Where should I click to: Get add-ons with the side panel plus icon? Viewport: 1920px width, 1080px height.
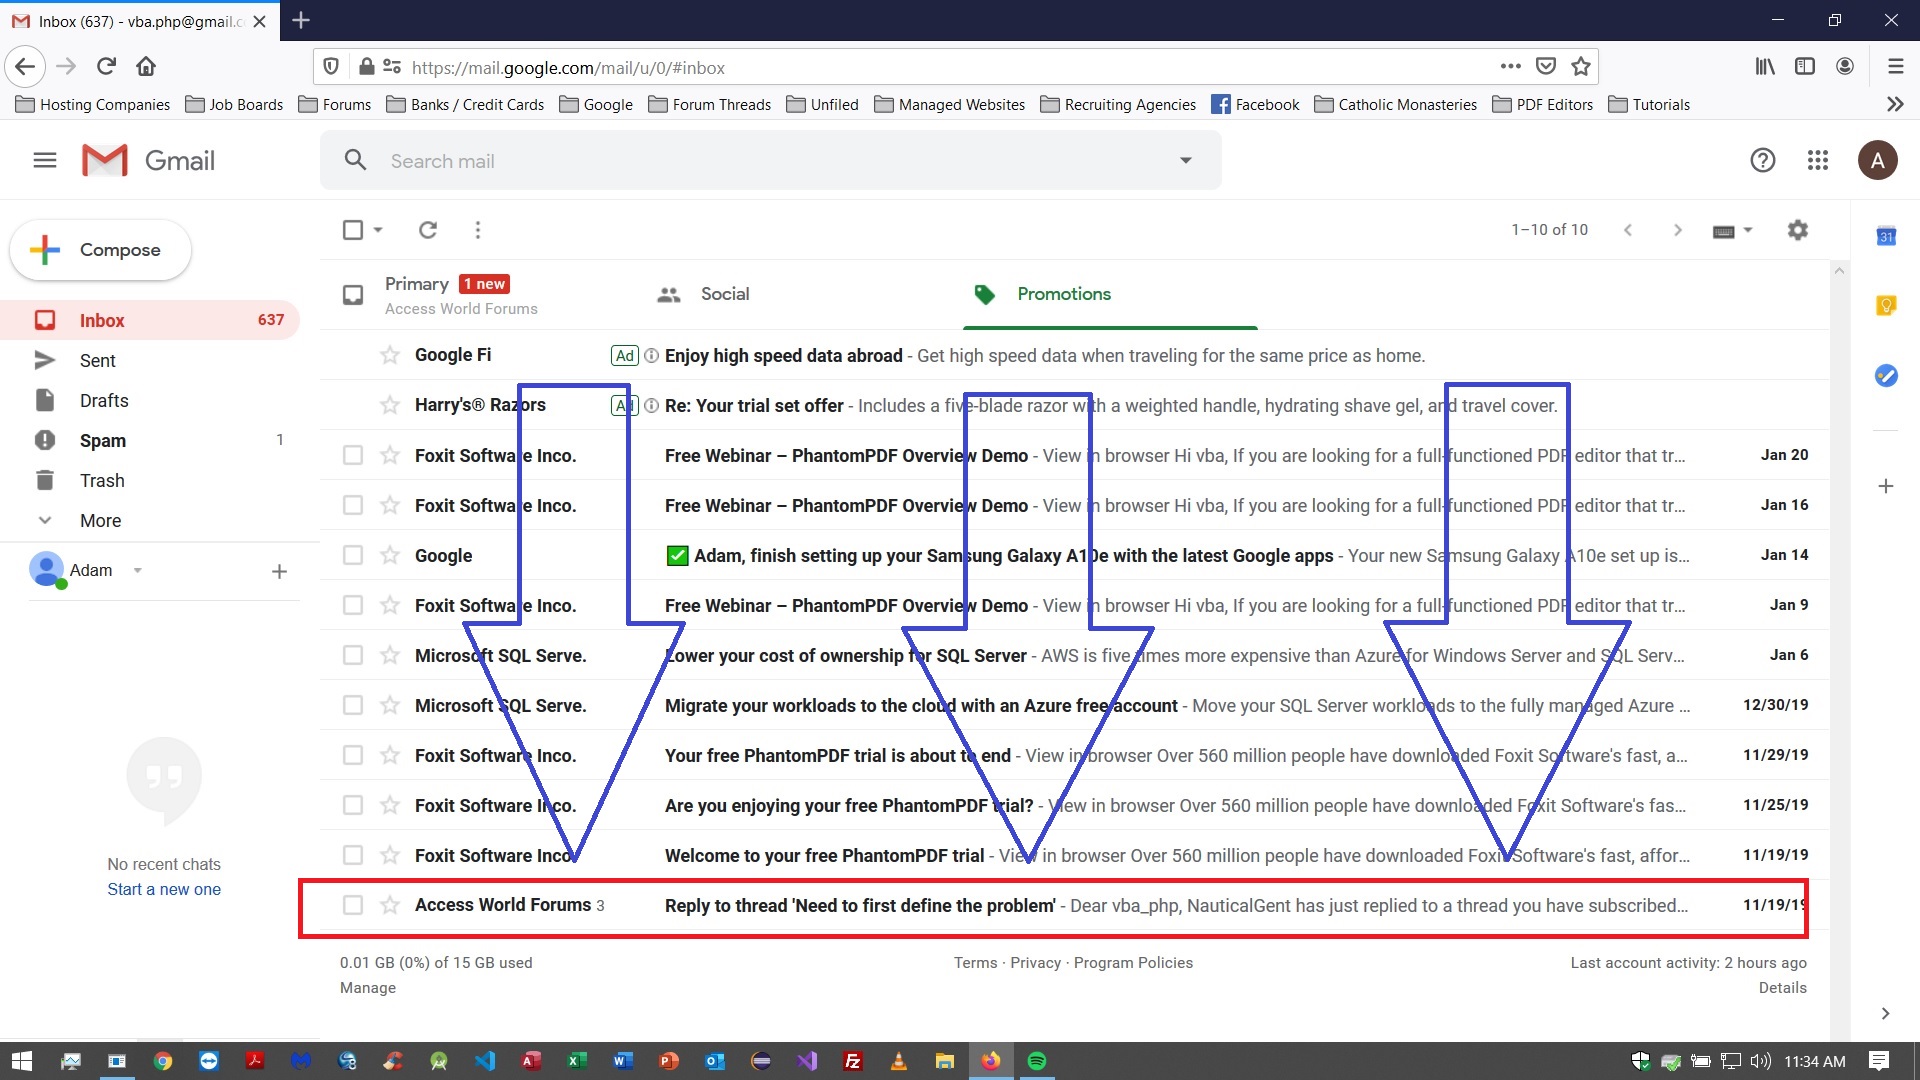1886,486
